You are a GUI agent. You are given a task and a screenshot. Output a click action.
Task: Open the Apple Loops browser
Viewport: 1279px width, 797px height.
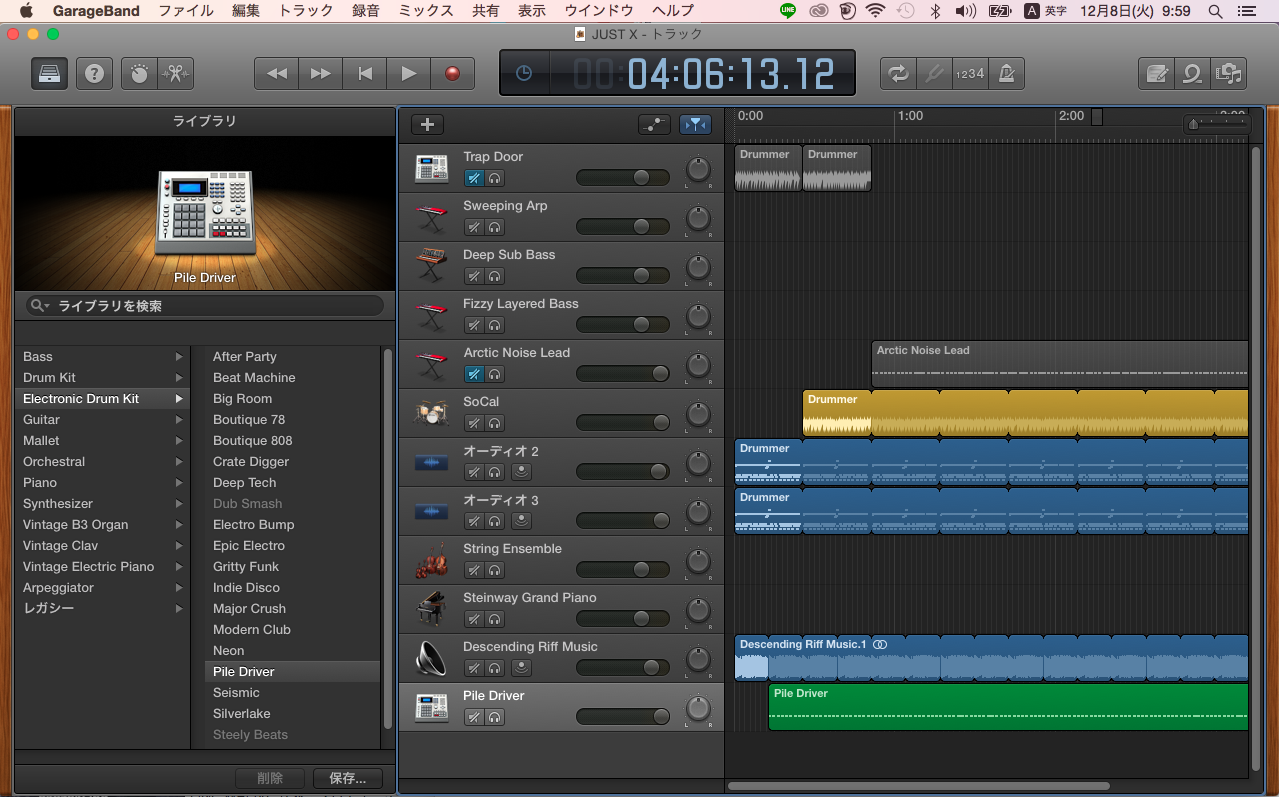pos(1192,73)
